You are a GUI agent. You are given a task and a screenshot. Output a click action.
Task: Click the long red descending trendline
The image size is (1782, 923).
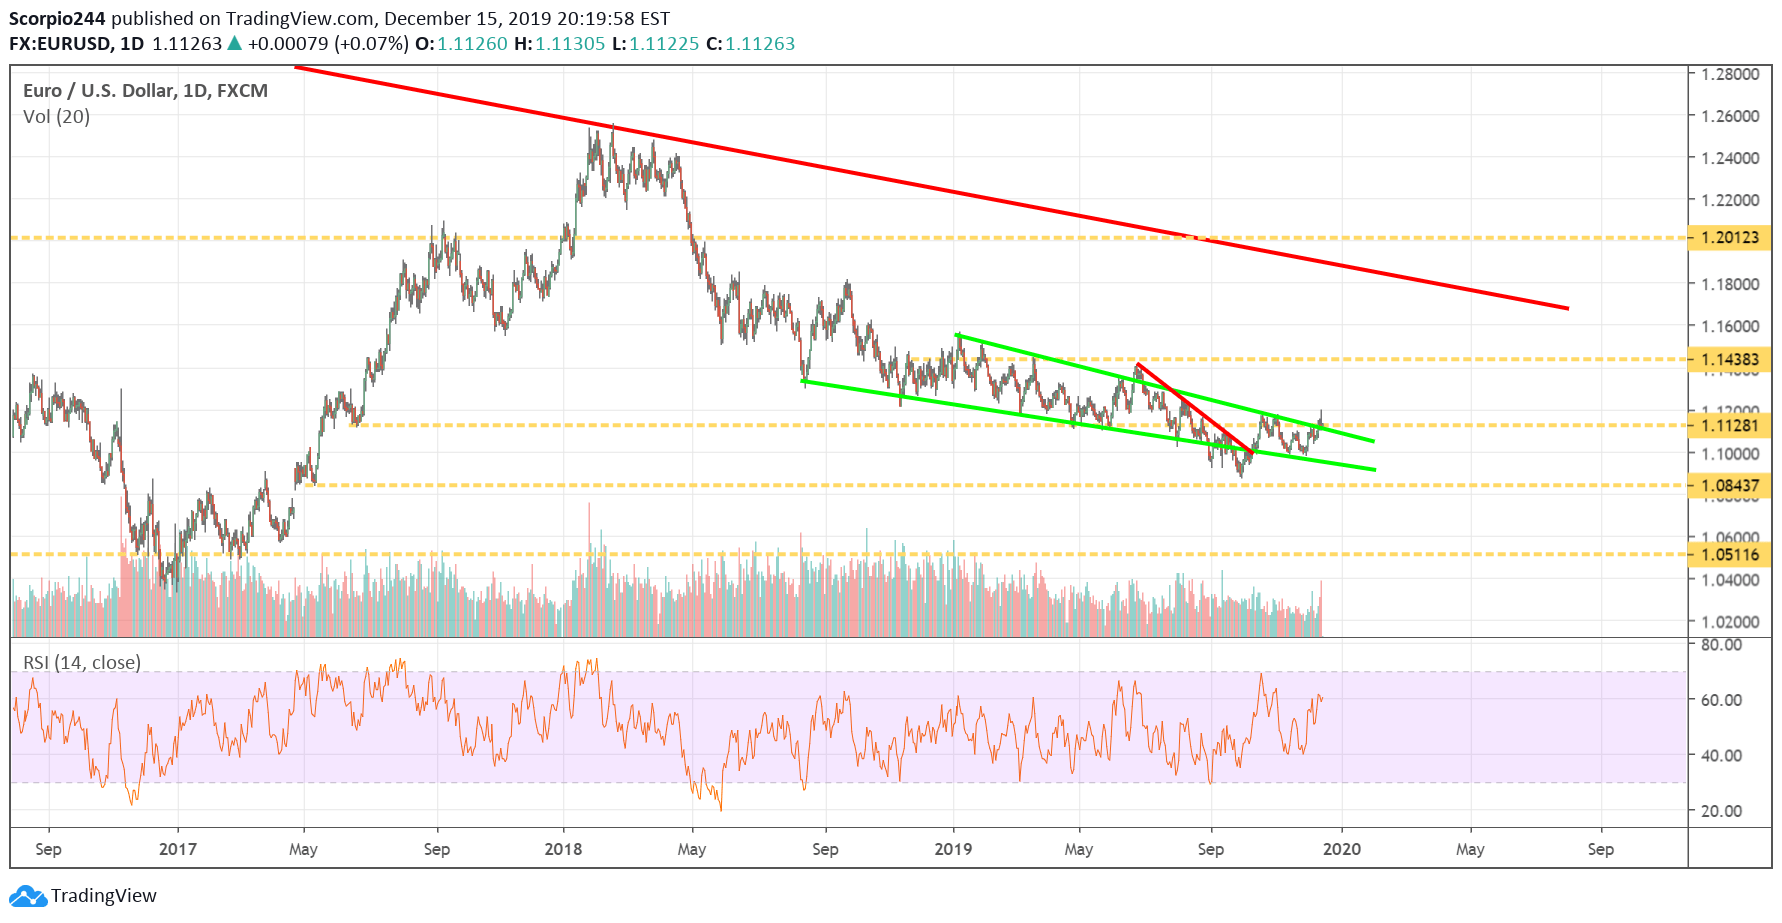point(930,188)
